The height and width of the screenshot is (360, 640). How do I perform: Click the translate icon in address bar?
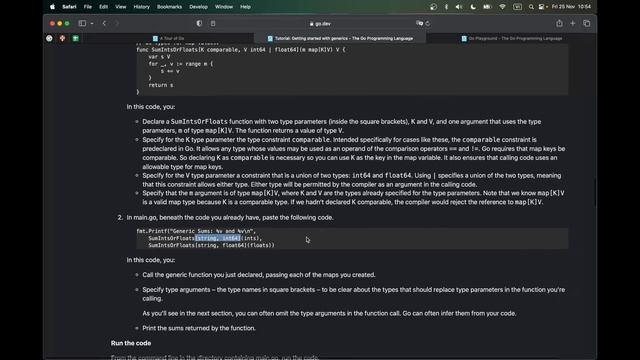[x=419, y=23]
